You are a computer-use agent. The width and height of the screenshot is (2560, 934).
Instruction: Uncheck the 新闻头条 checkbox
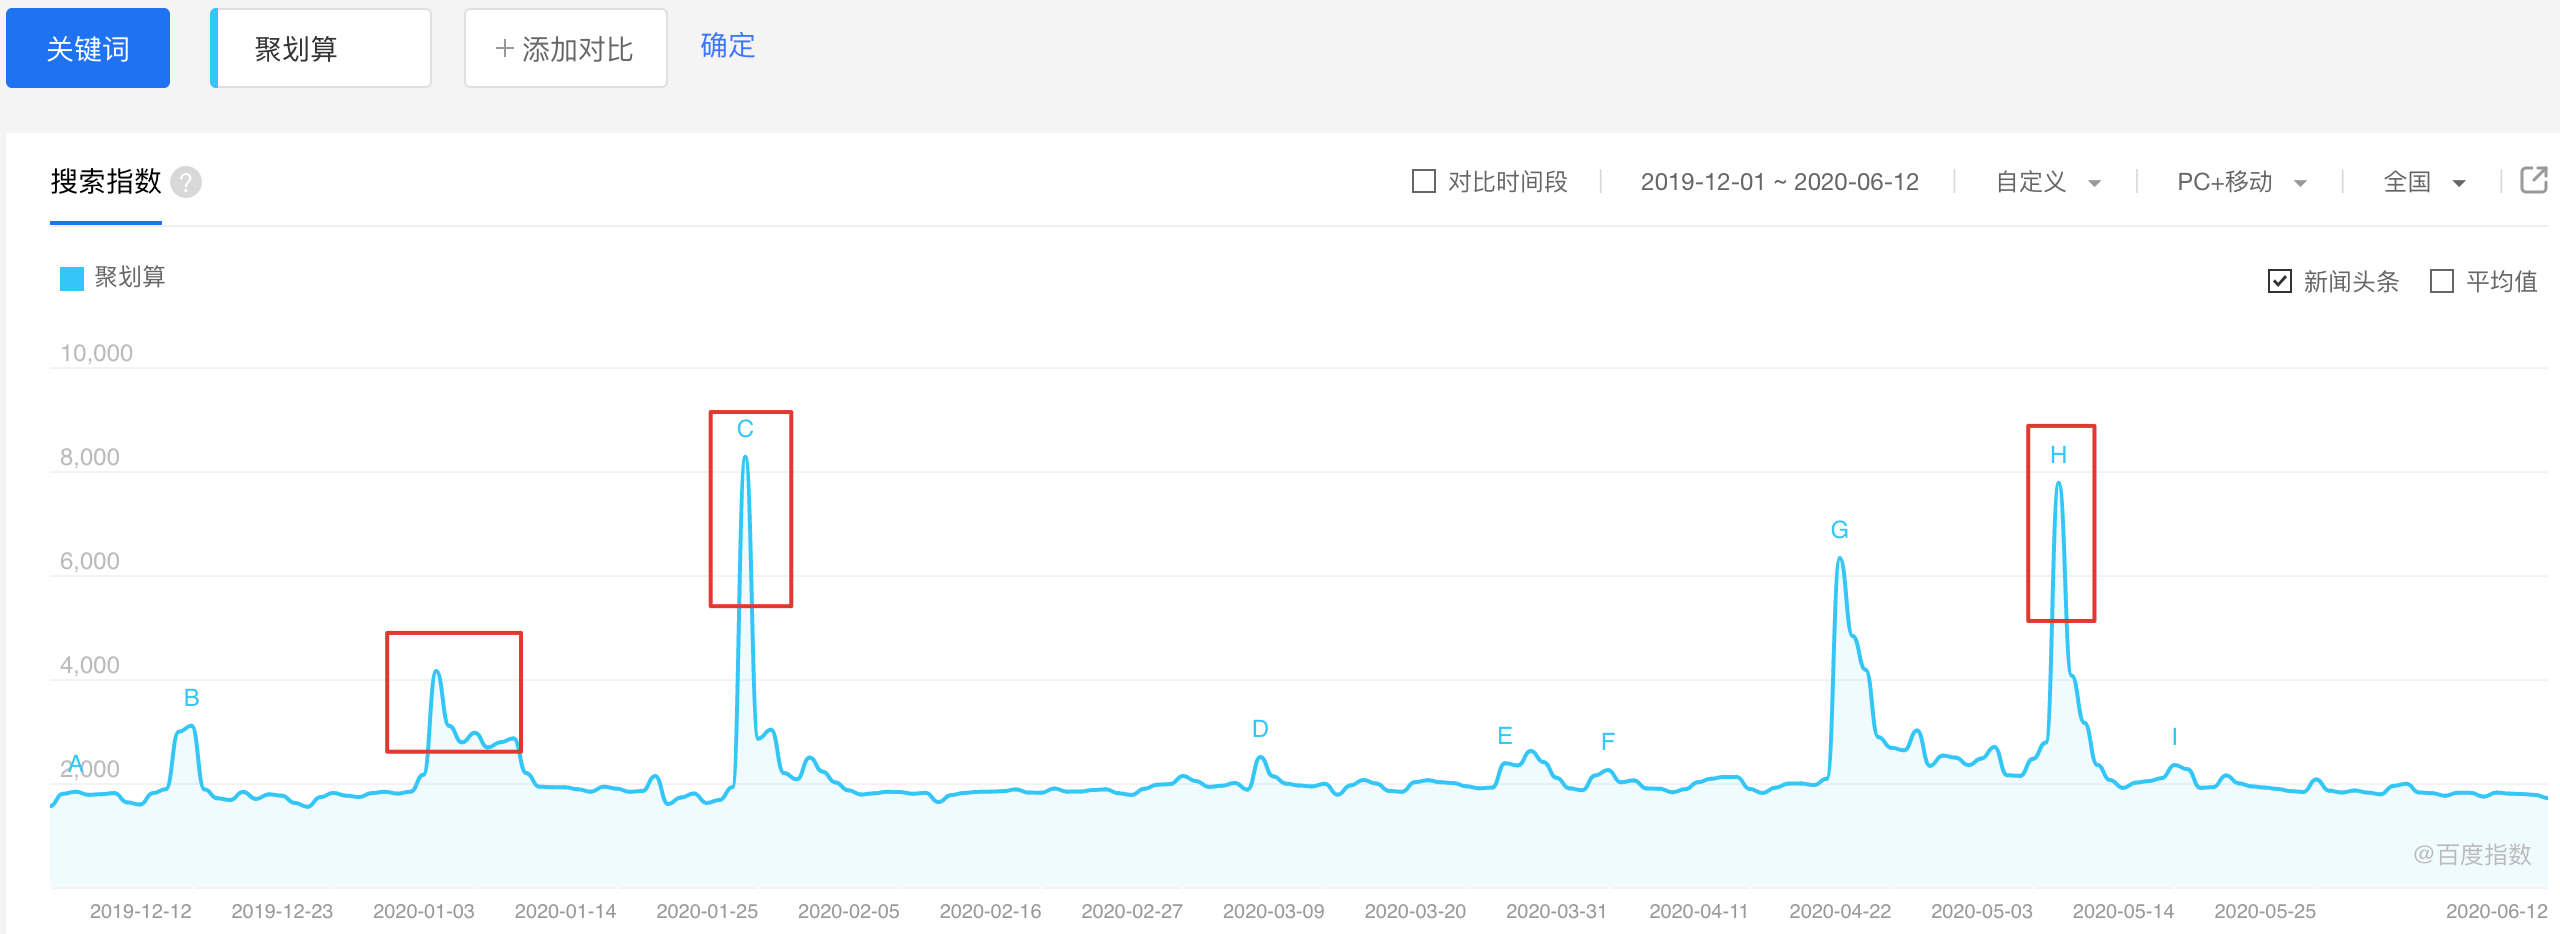(2280, 281)
